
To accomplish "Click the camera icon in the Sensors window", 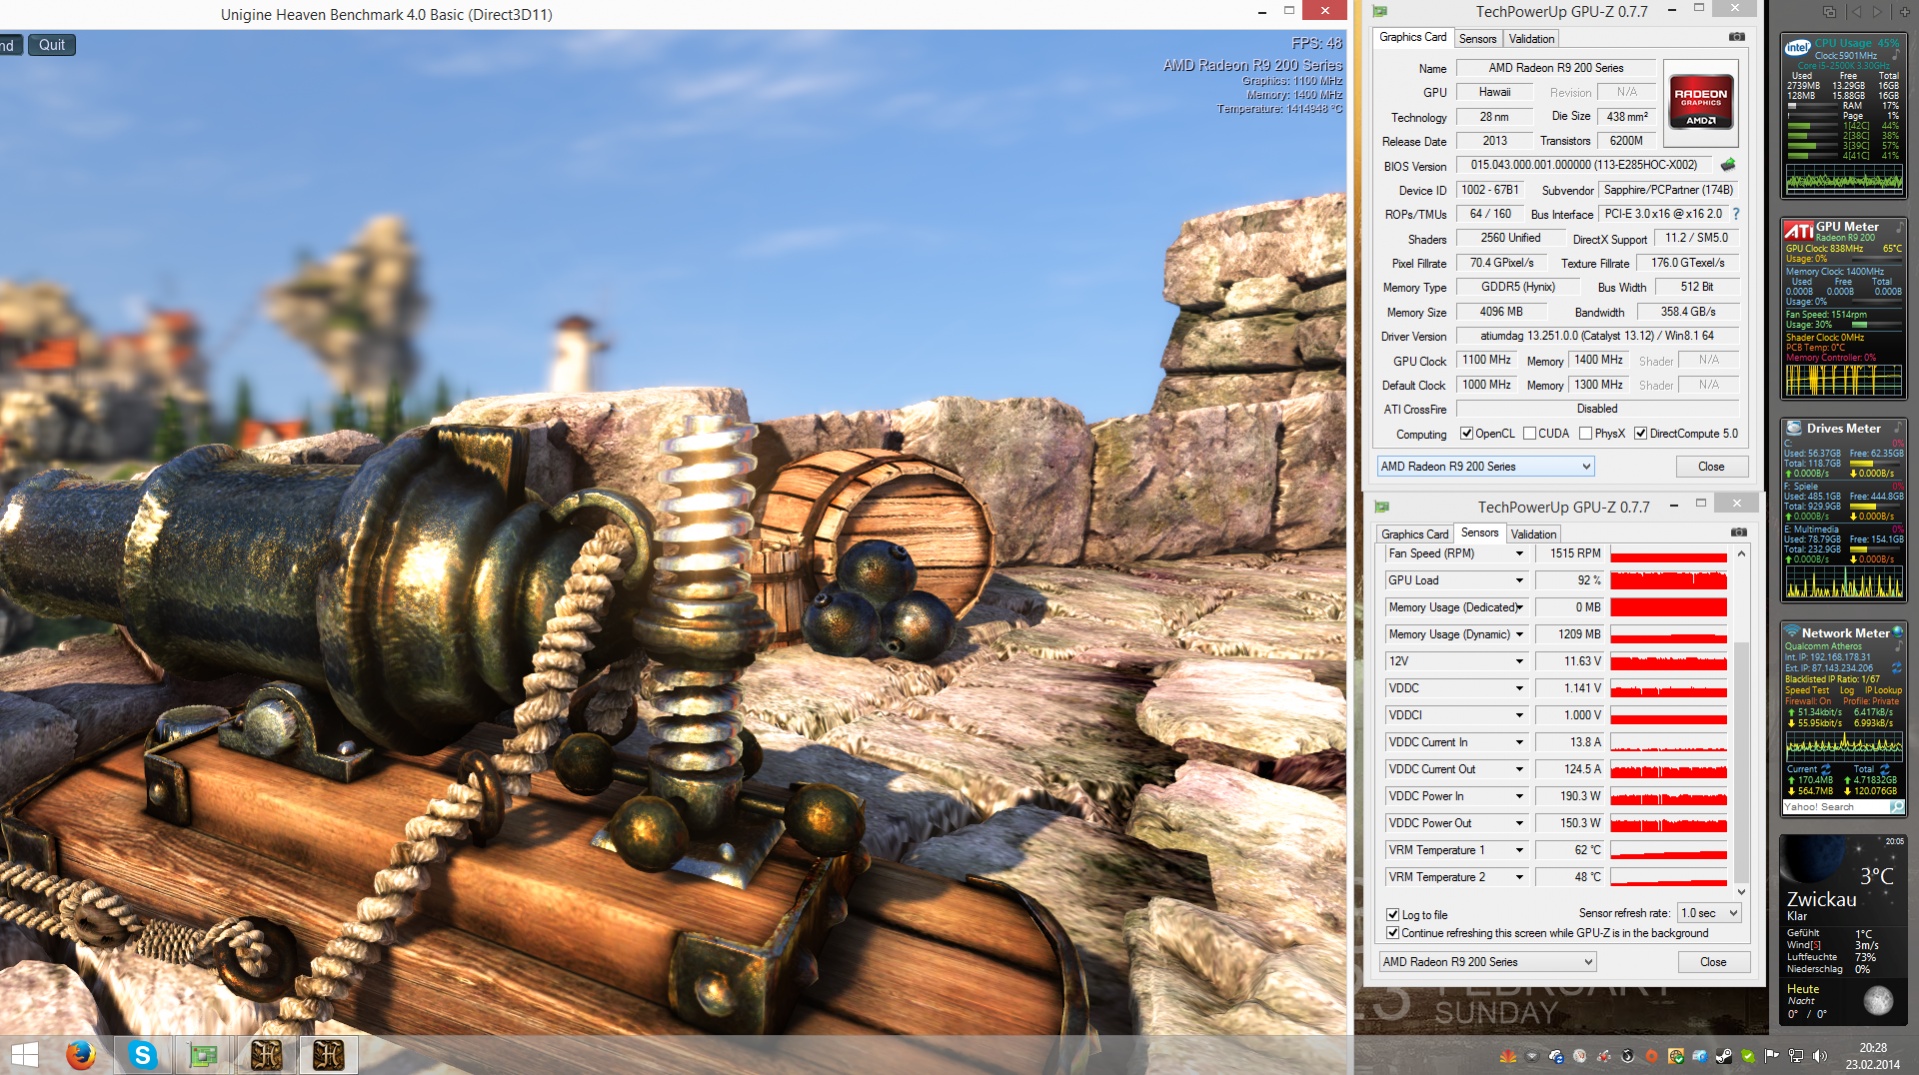I will coord(1739,532).
